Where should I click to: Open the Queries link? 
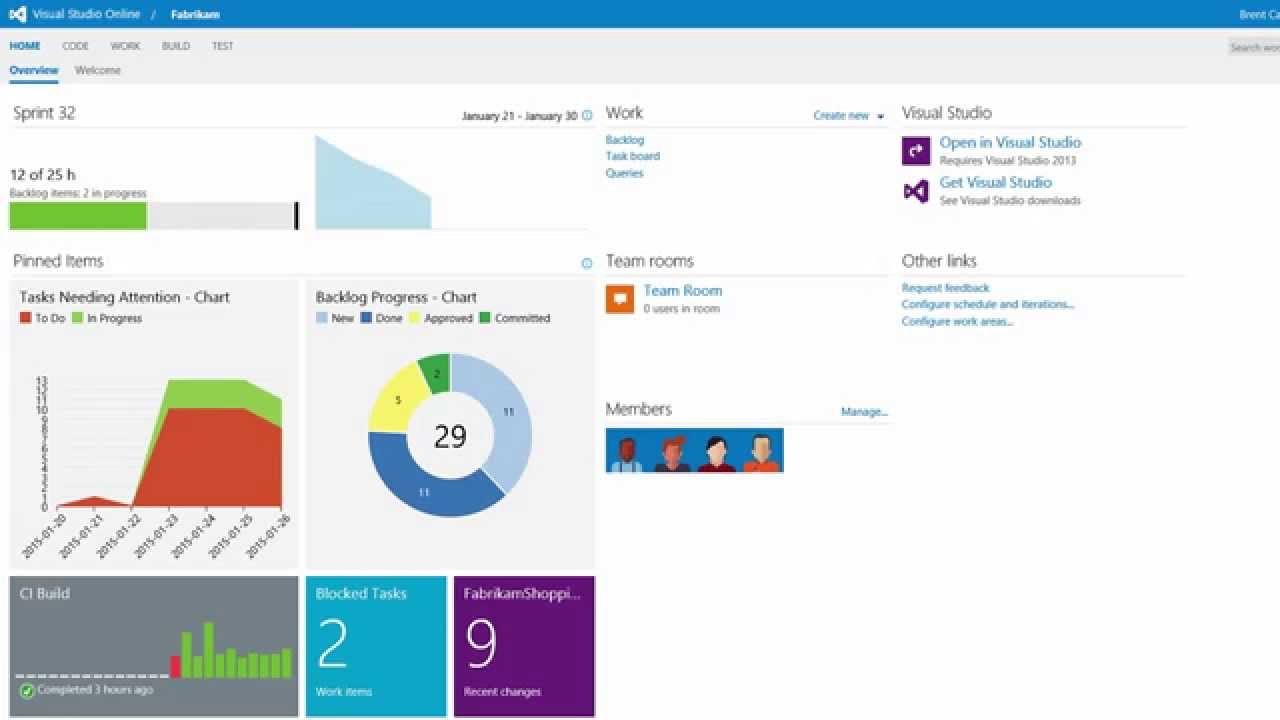point(625,173)
